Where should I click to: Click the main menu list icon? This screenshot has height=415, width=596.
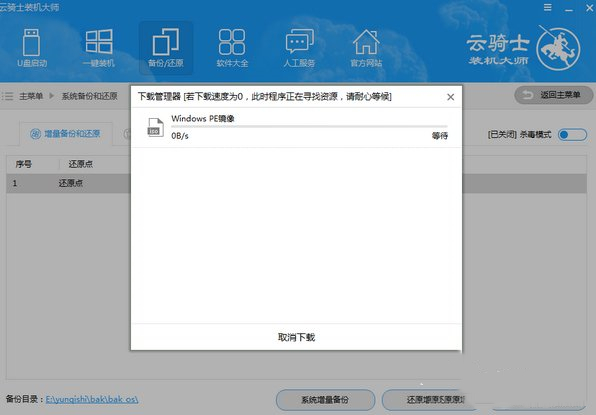(x=8, y=96)
